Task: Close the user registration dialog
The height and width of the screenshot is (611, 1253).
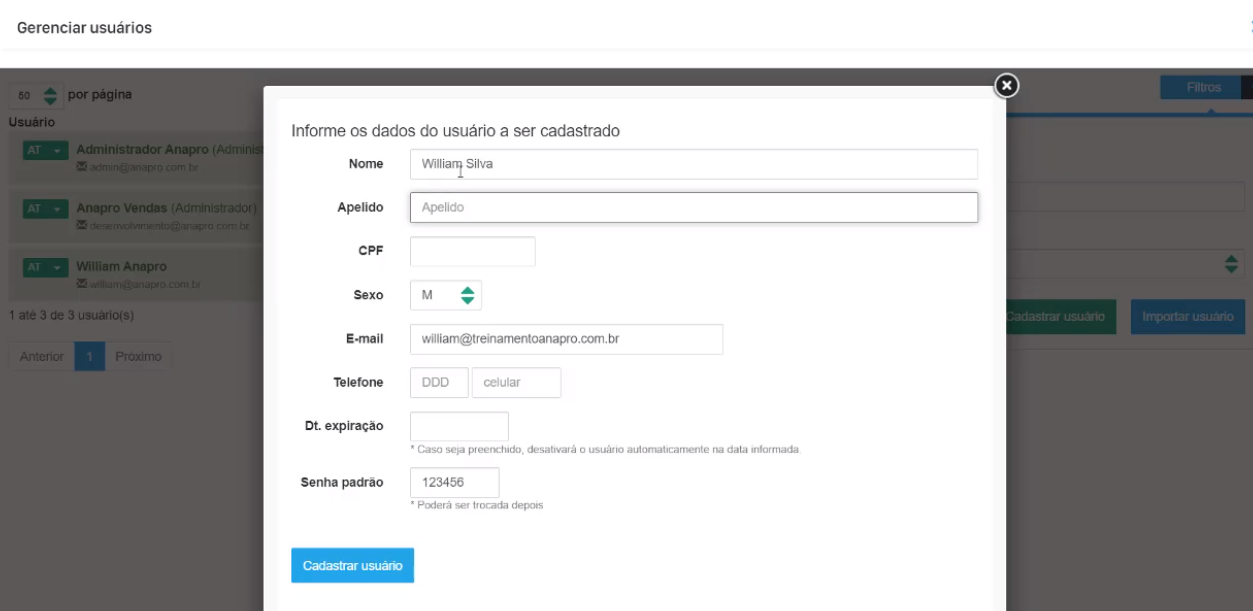Action: (1006, 86)
